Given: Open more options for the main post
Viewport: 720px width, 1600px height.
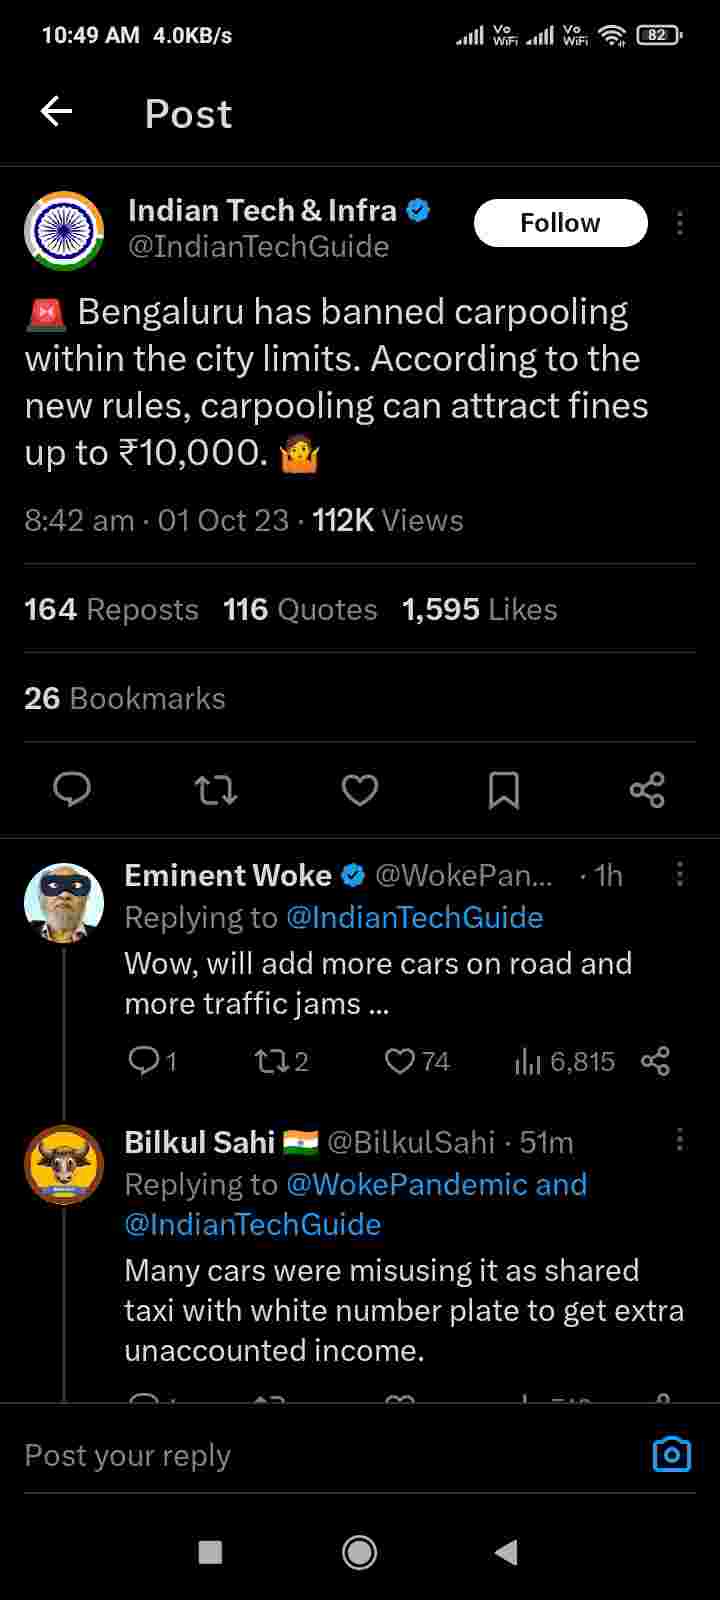Looking at the screenshot, I should tap(680, 223).
